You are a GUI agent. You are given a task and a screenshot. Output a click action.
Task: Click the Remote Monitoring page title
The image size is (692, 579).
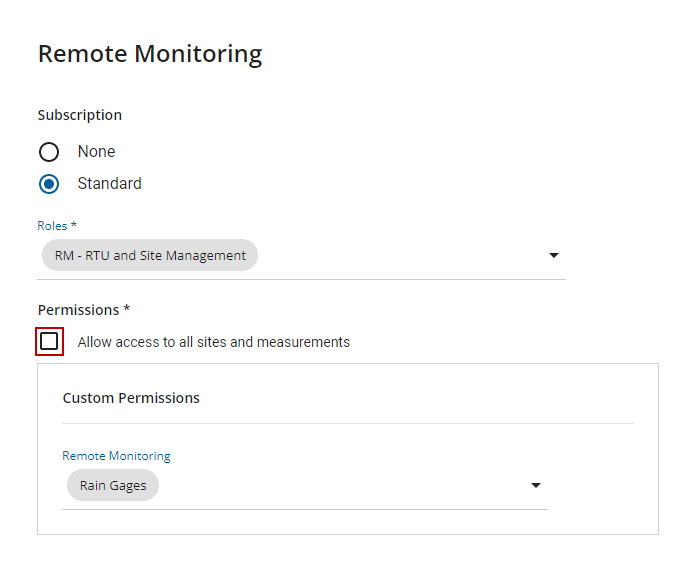tap(150, 54)
